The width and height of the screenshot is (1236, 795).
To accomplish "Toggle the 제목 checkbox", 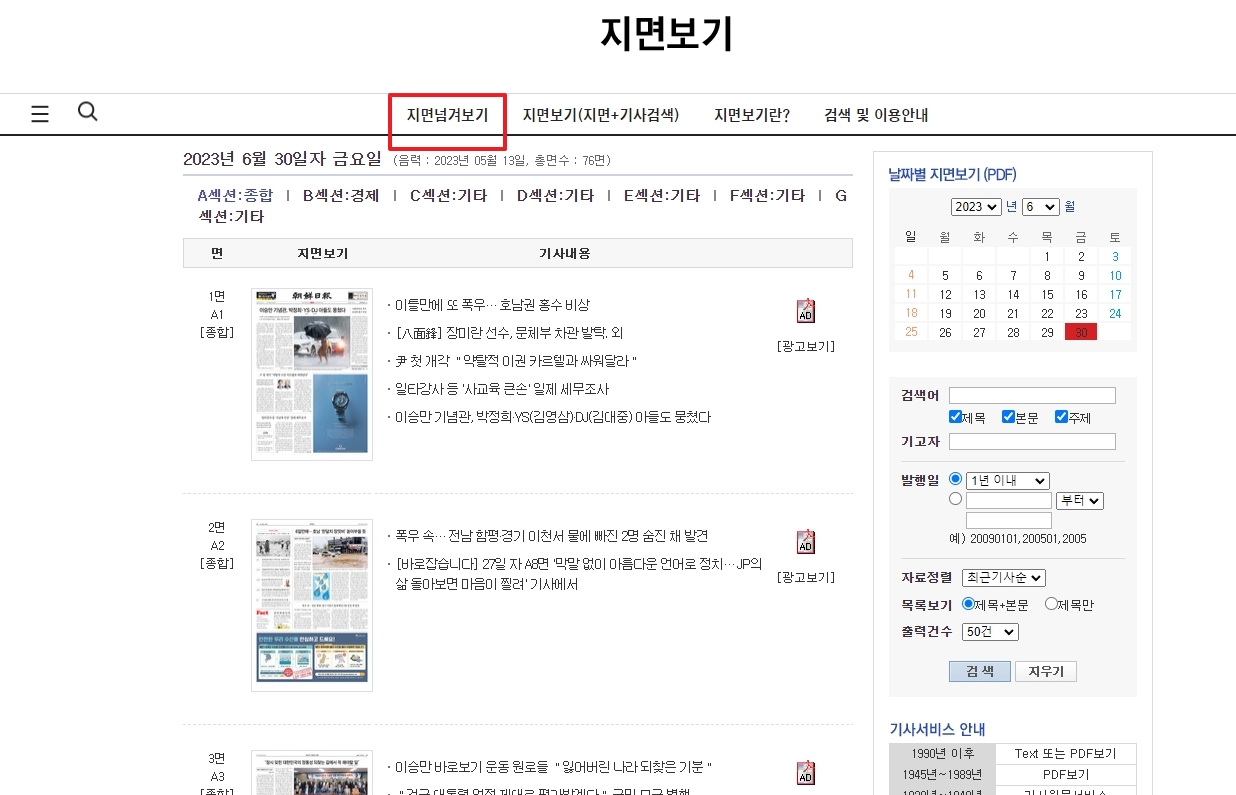I will click(x=956, y=417).
